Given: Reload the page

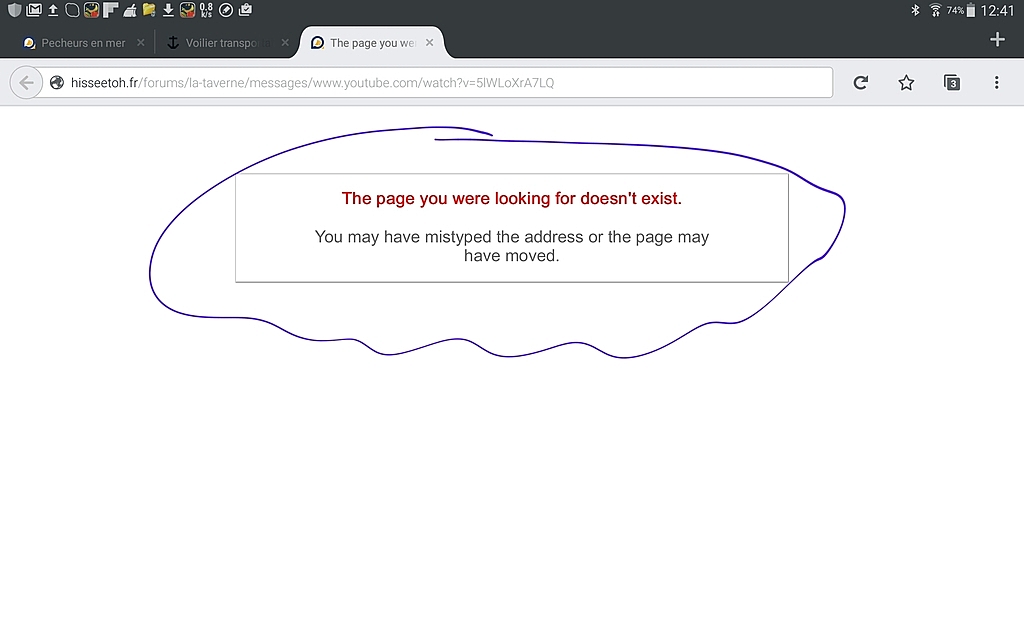Looking at the screenshot, I should point(861,83).
